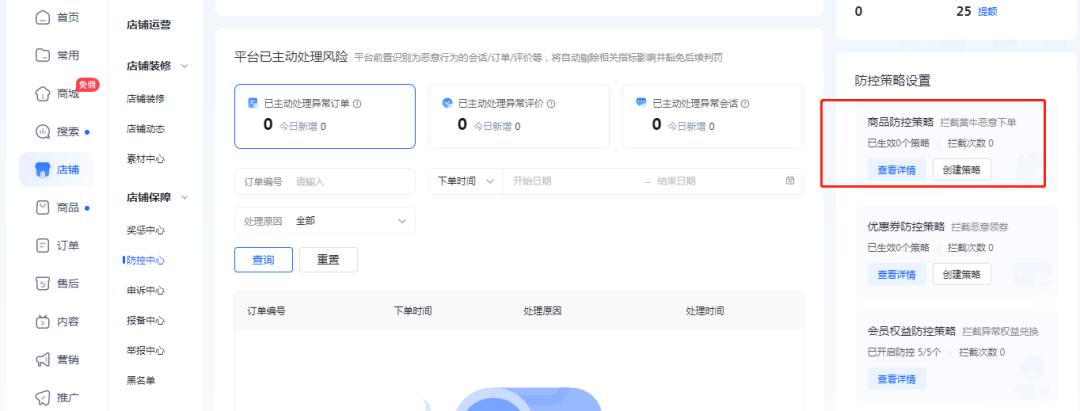Click the 提额 link next to 25
The height and width of the screenshot is (411, 1080).
coord(988,12)
